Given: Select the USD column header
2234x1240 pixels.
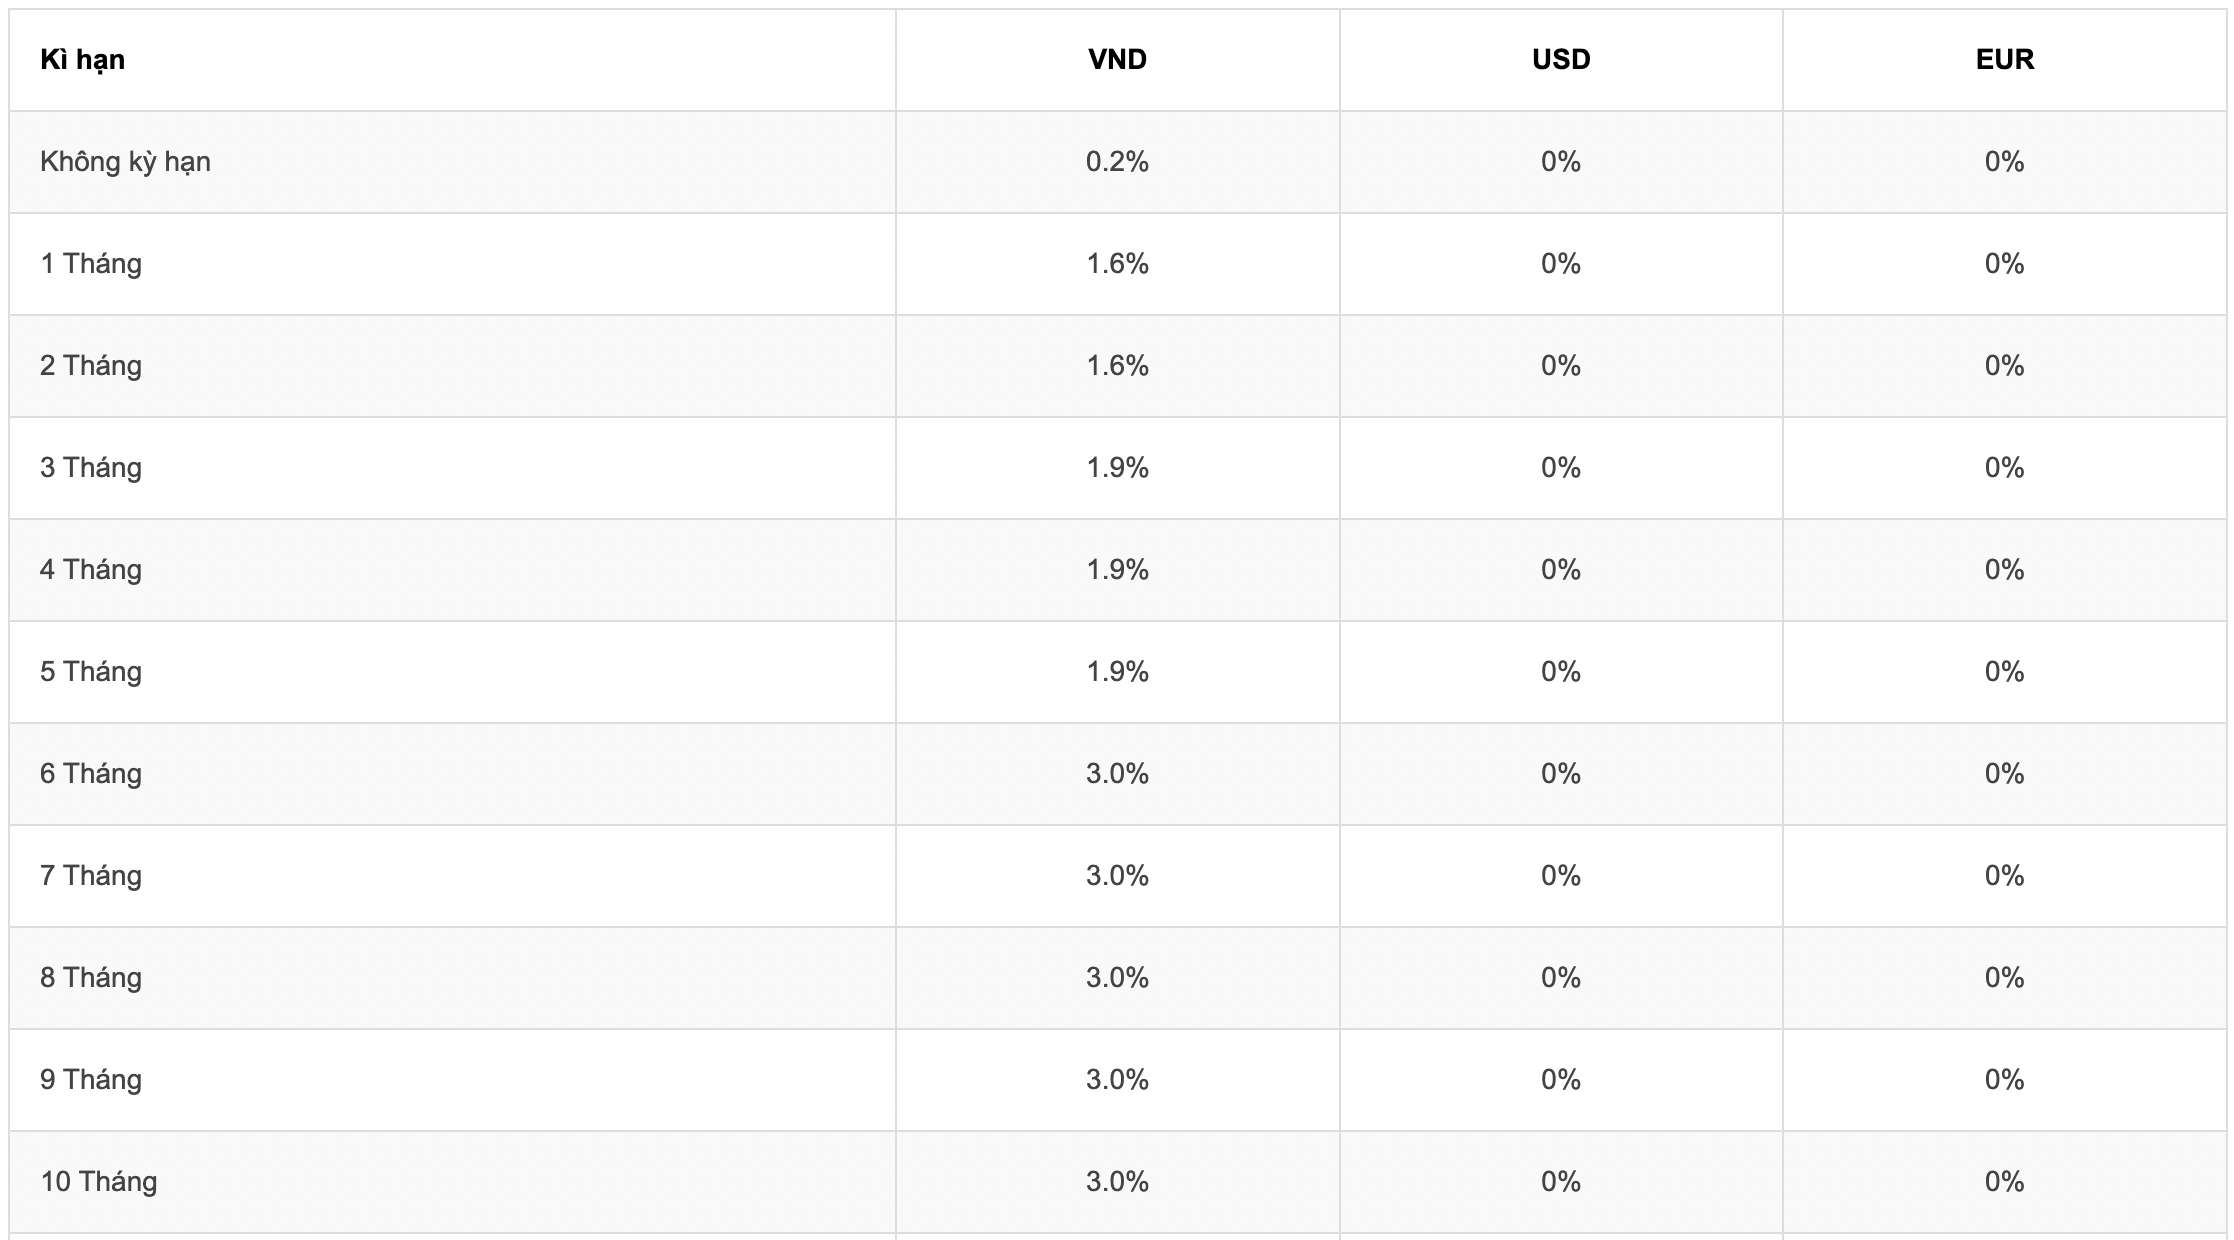Looking at the screenshot, I should click(x=1561, y=60).
